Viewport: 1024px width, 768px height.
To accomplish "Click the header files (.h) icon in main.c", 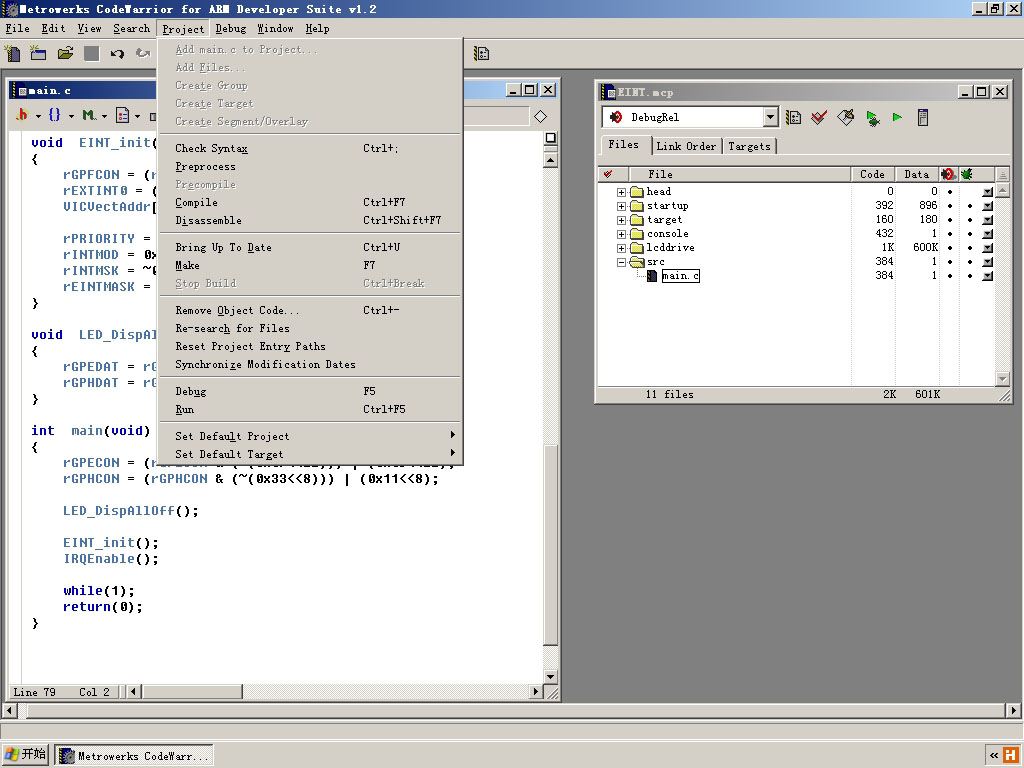I will (x=22, y=115).
